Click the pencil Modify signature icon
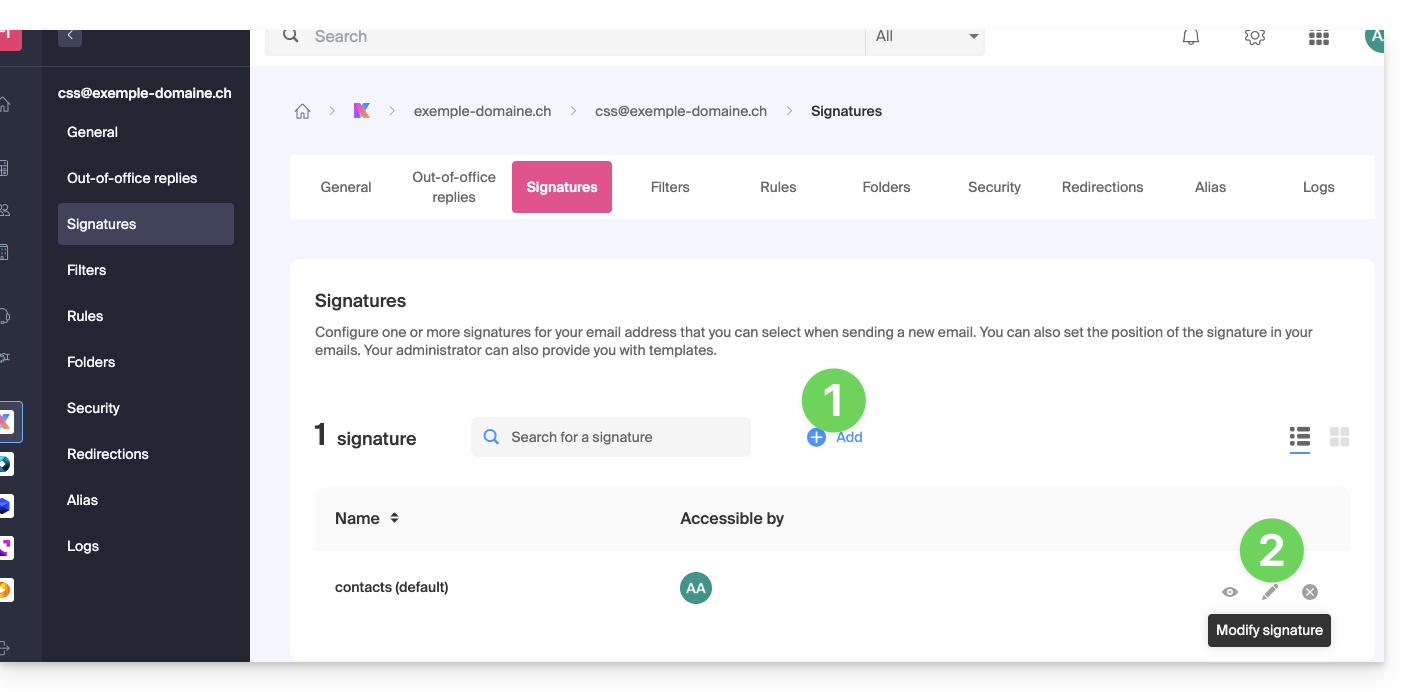Viewport: 1414px width, 692px height. coord(1270,592)
